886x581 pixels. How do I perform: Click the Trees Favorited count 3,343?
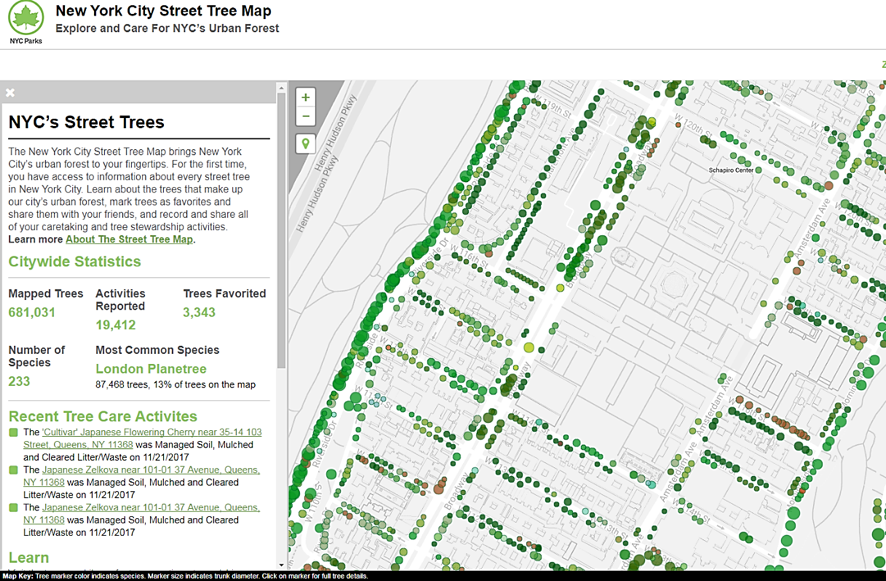click(199, 313)
